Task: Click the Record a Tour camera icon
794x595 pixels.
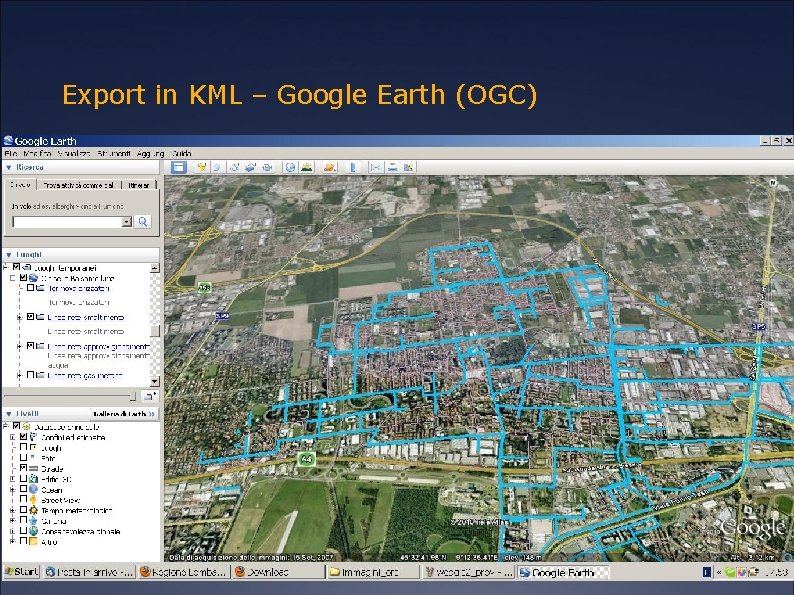Action: (267, 167)
